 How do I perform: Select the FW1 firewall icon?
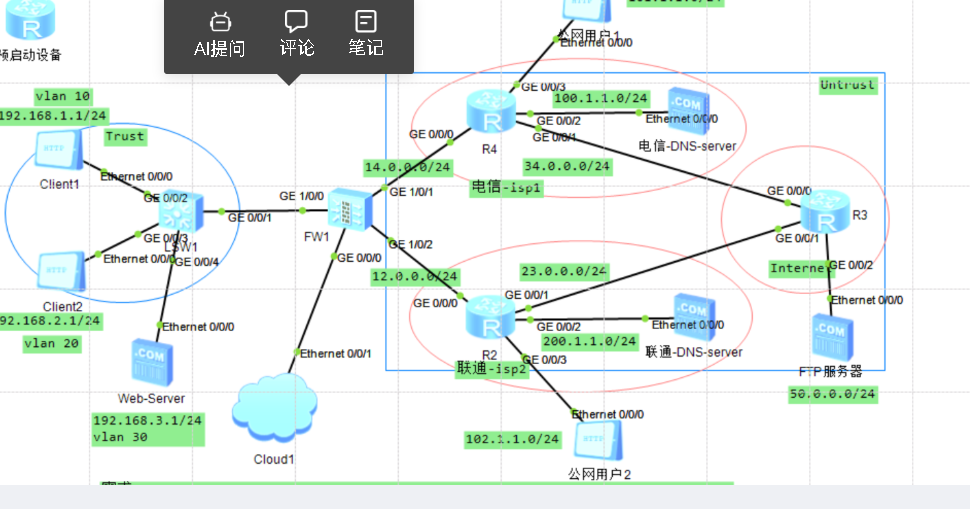click(x=350, y=210)
